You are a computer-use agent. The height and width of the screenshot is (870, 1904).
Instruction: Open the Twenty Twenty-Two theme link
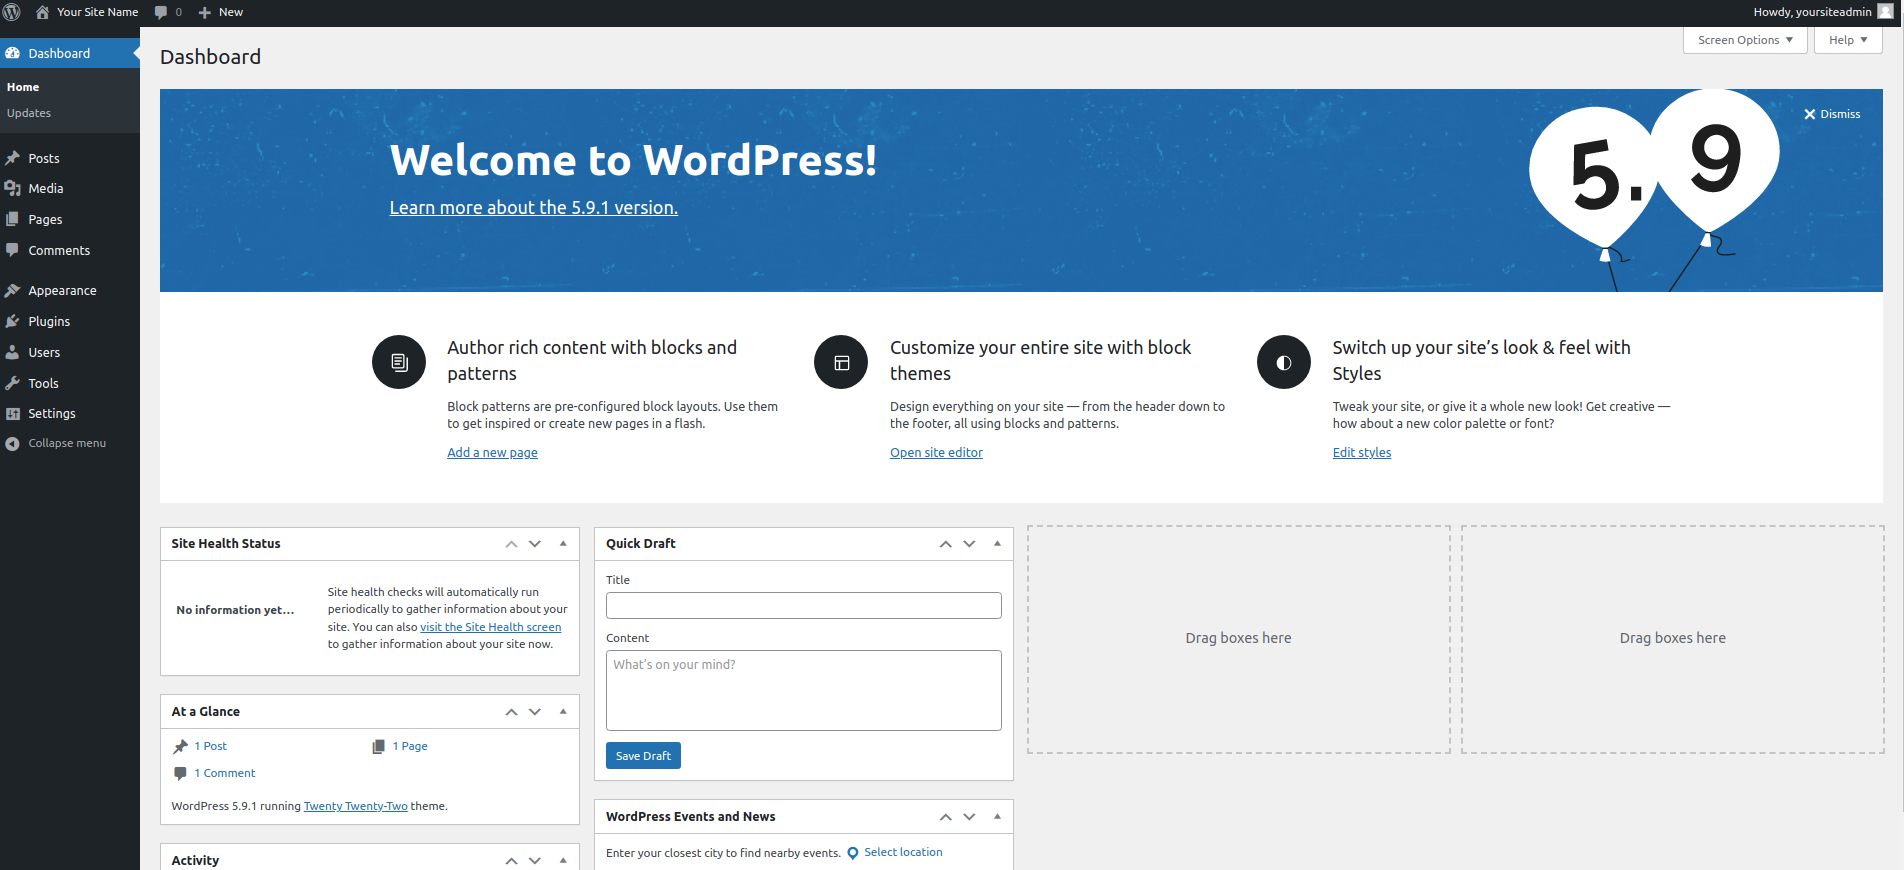[x=356, y=806]
